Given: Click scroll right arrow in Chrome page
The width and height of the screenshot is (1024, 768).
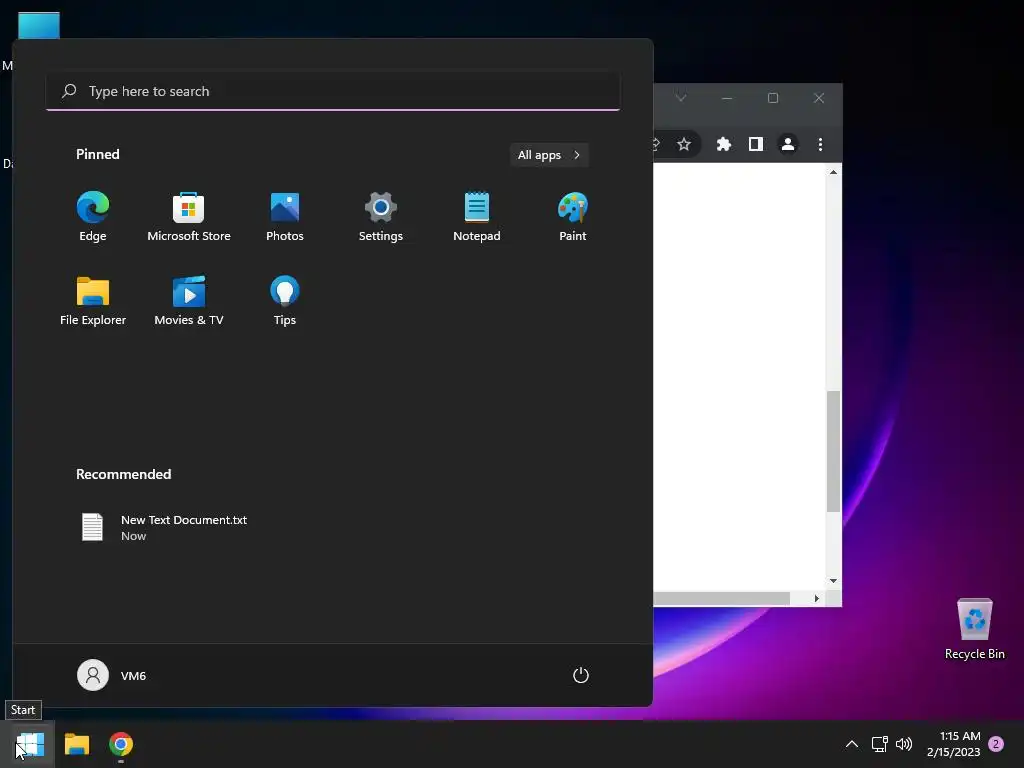Looking at the screenshot, I should 816,598.
